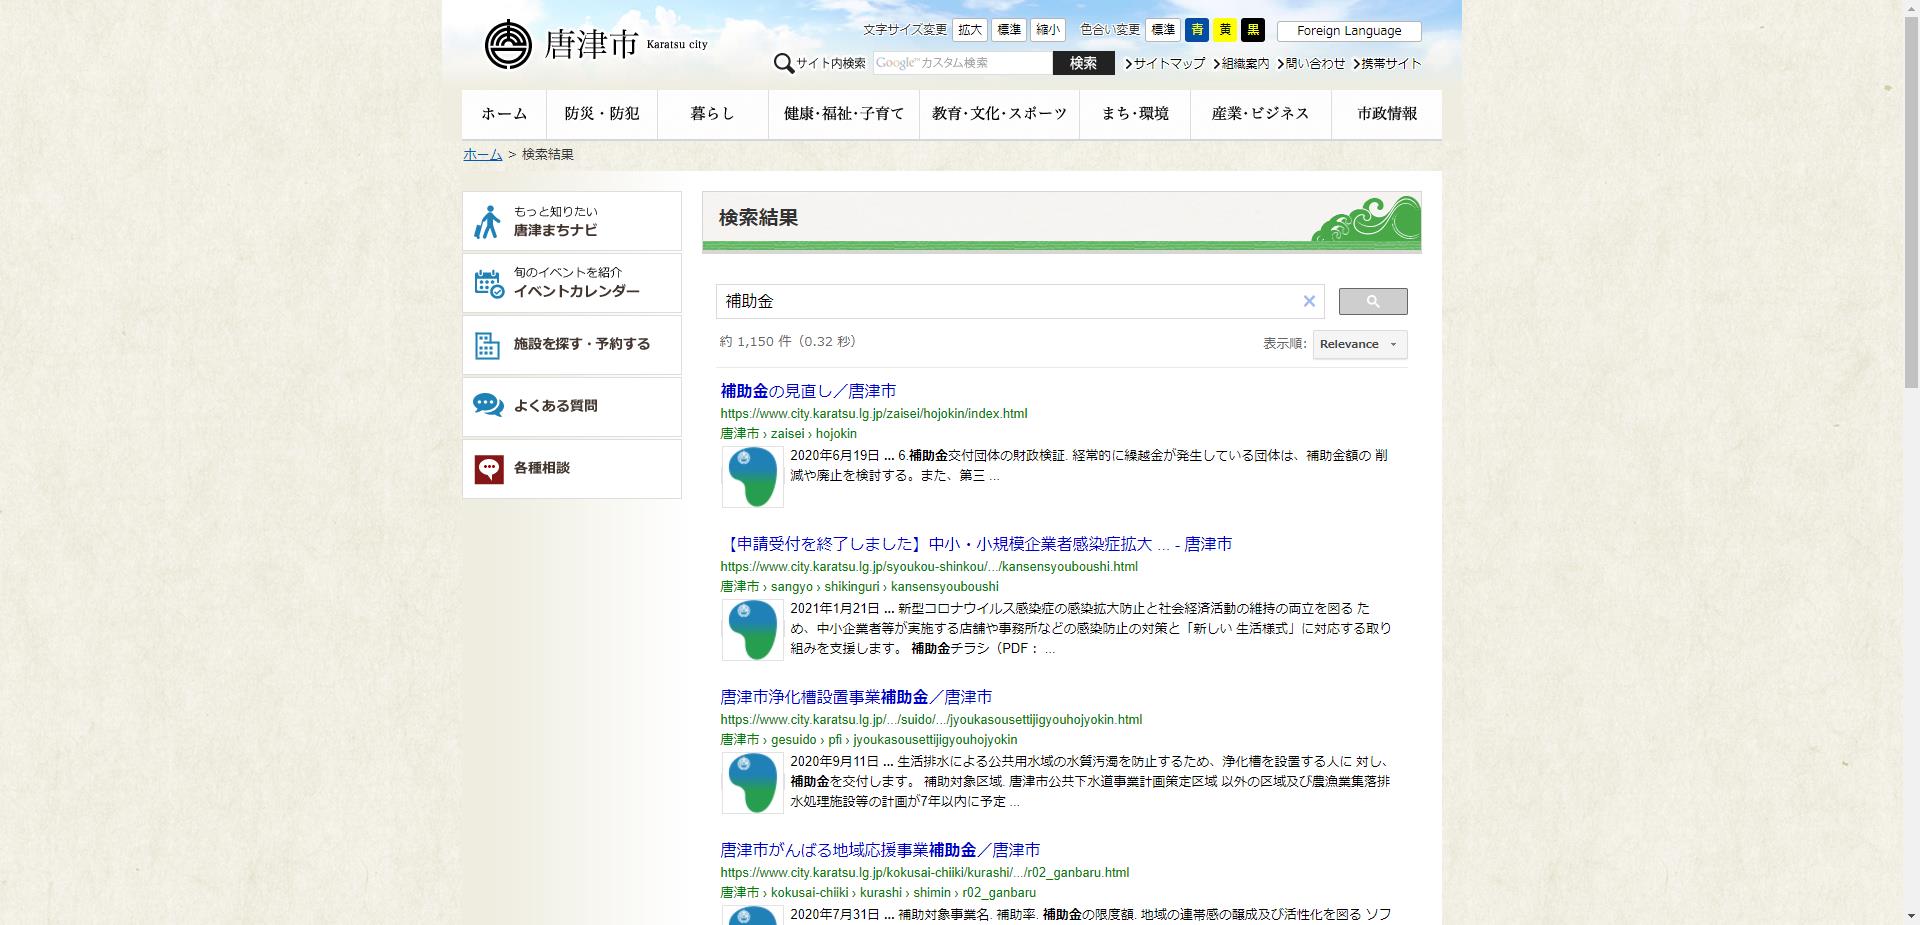The height and width of the screenshot is (925, 1920).
Task: Open the イベントカレンダー calendar icon
Action: pyautogui.click(x=487, y=281)
